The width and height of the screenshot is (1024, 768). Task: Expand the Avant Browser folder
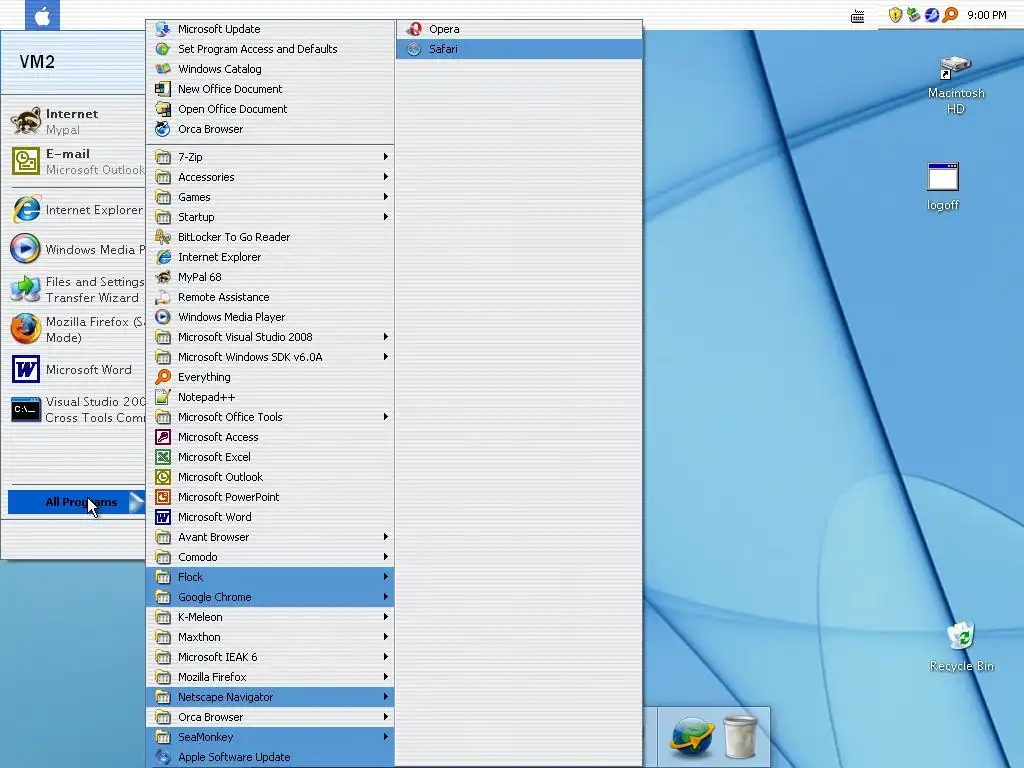[x=270, y=537]
